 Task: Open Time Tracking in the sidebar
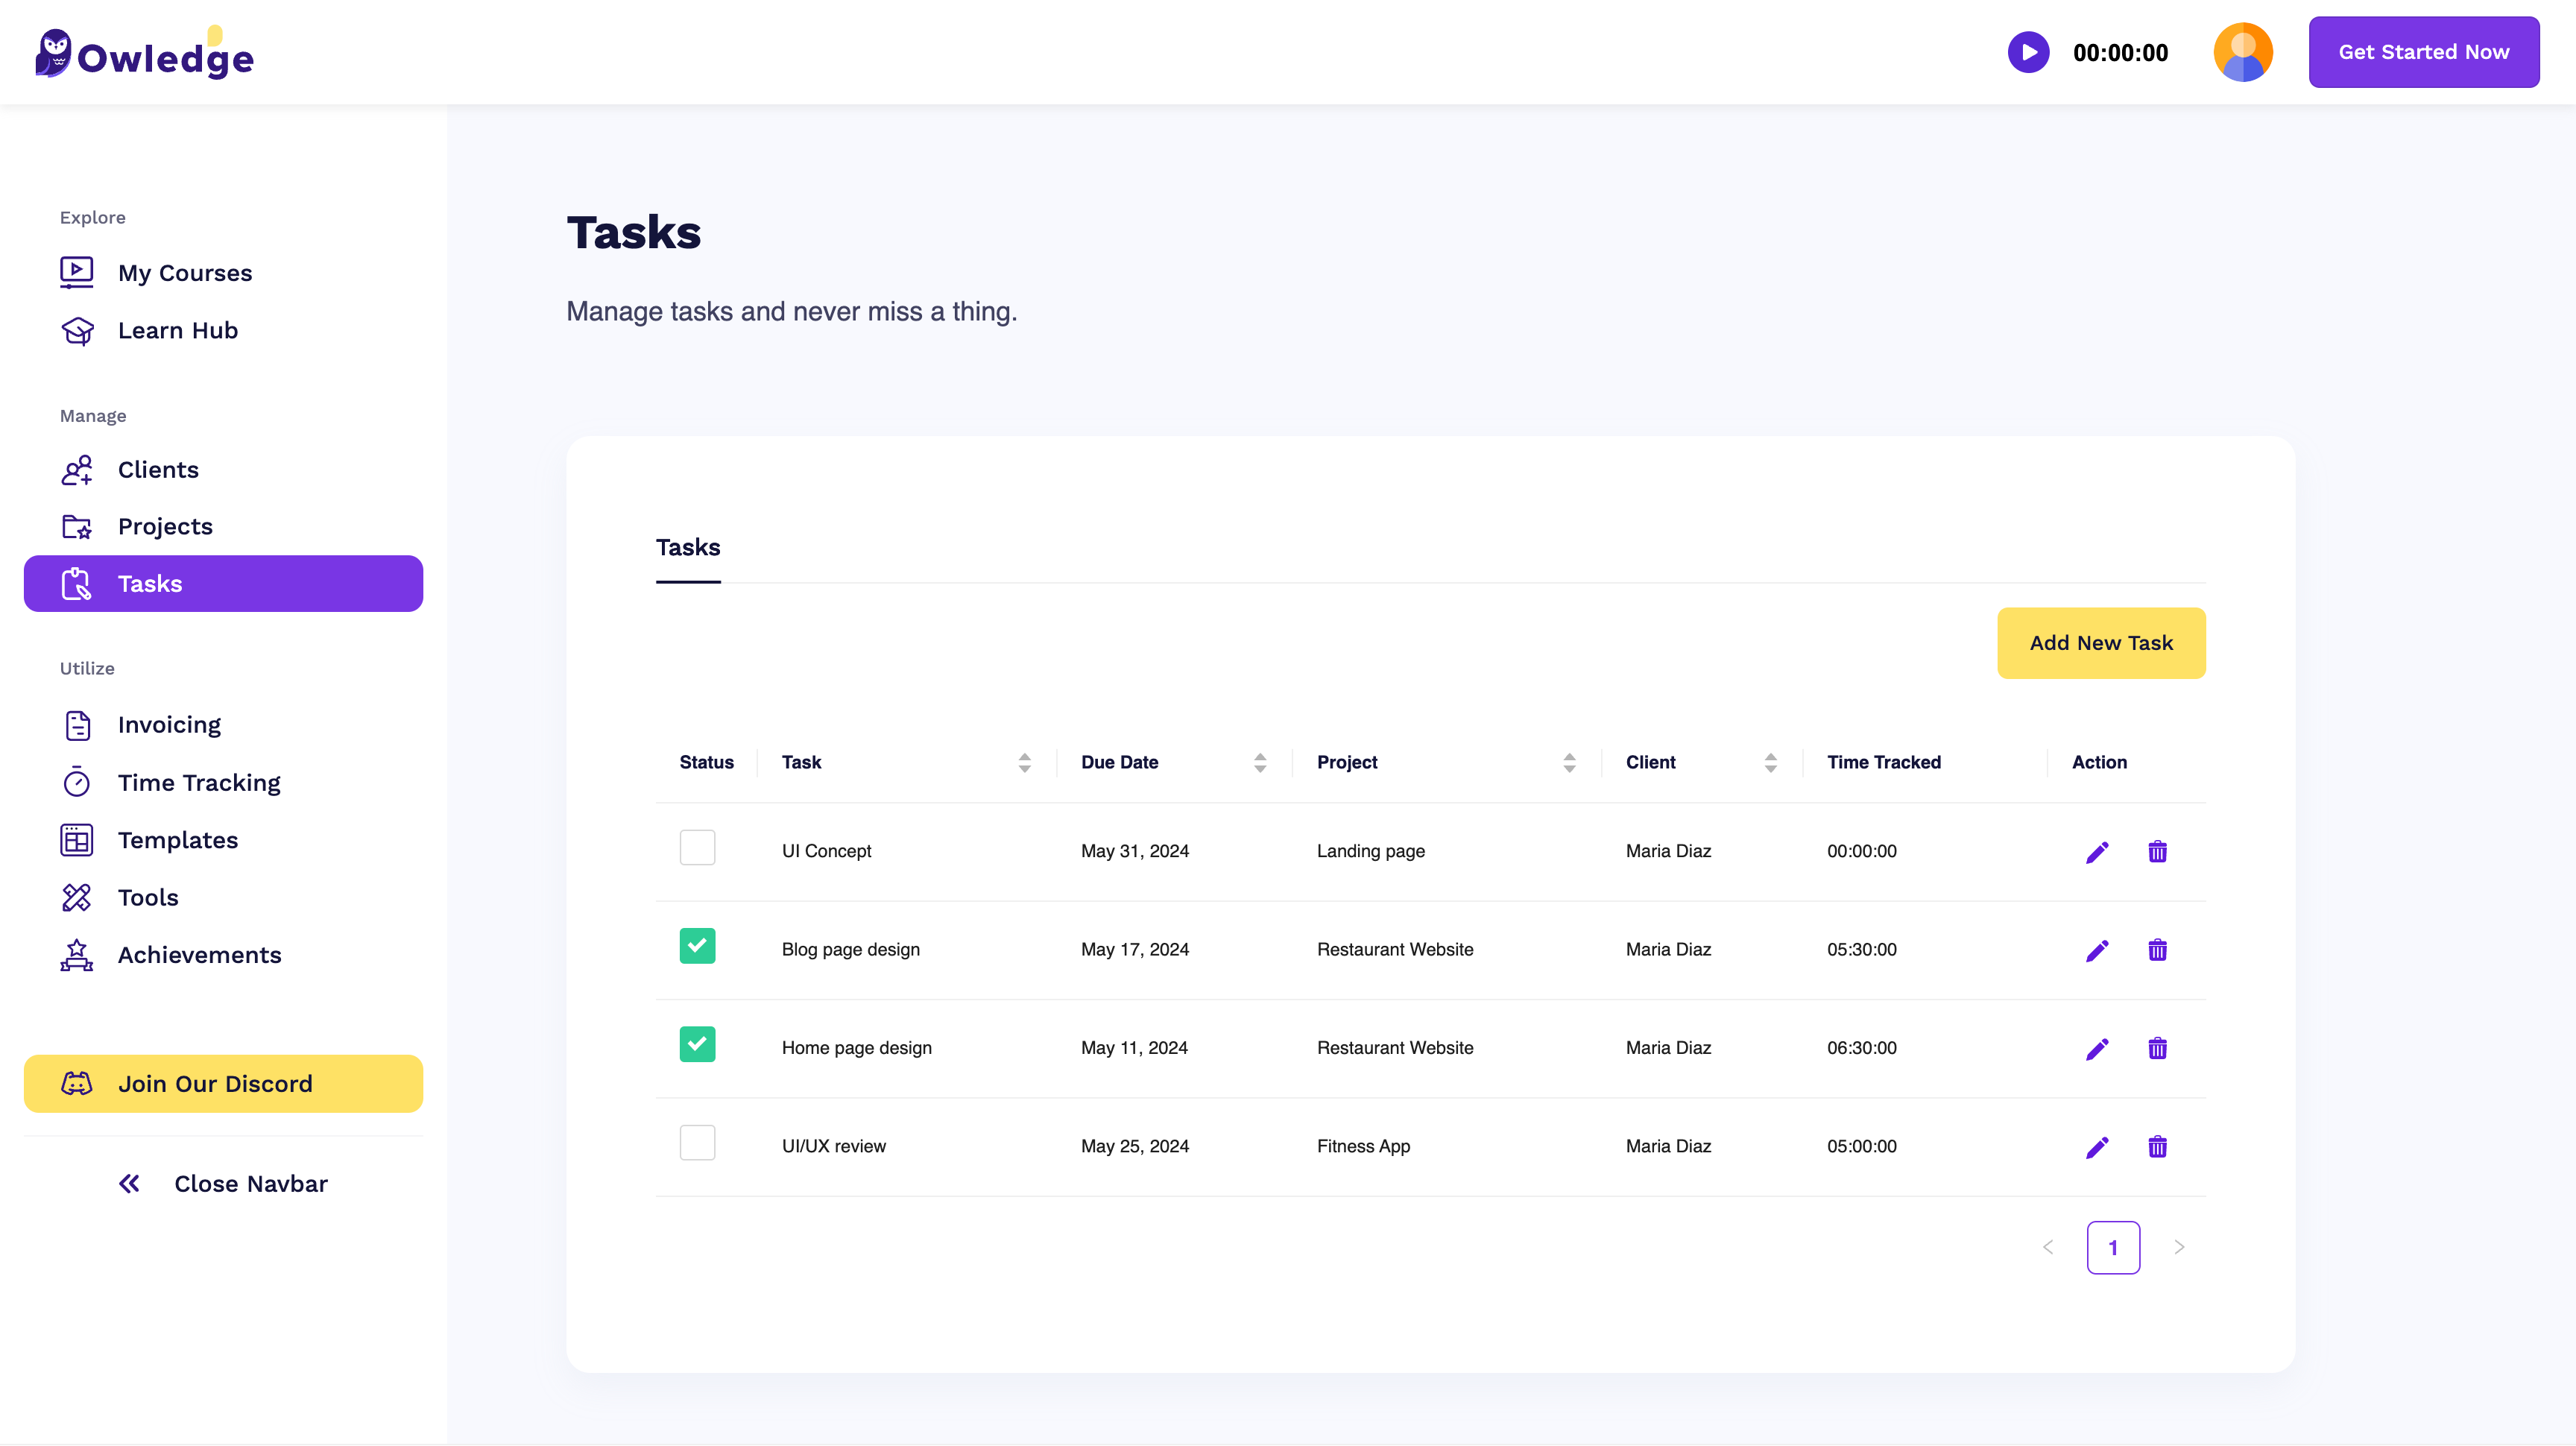[199, 783]
